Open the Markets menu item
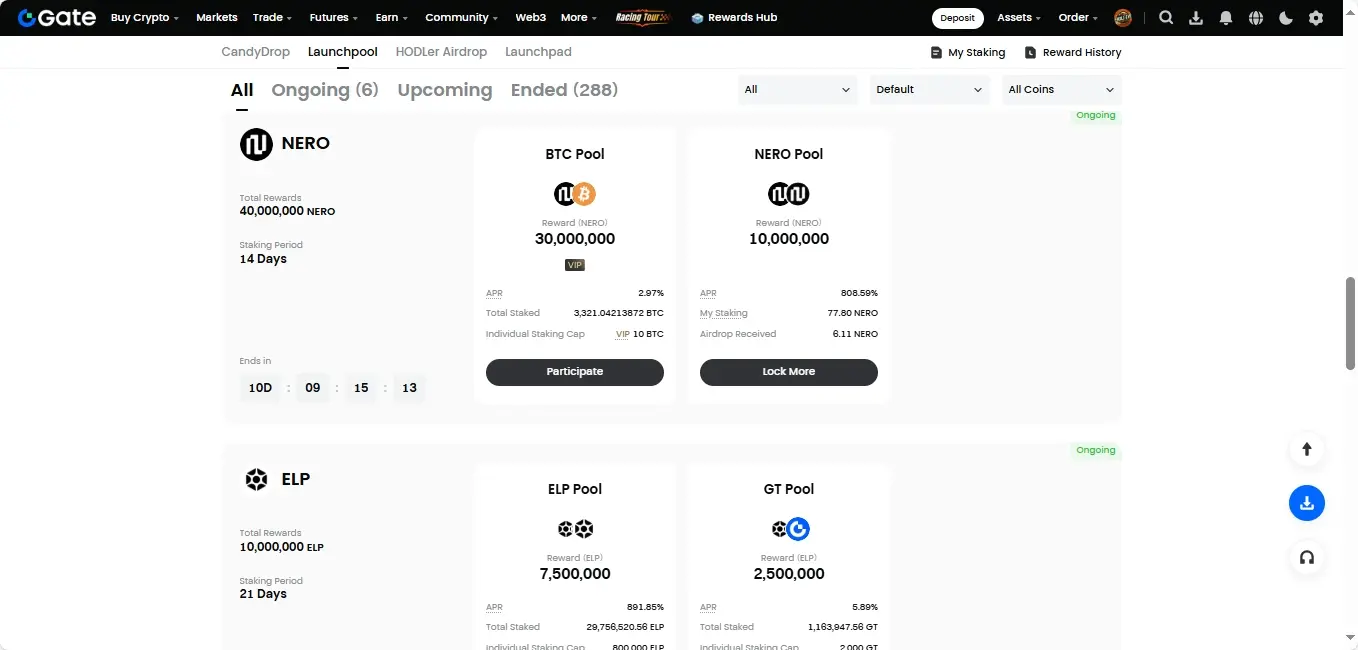Viewport: 1358px width, 650px height. point(217,17)
